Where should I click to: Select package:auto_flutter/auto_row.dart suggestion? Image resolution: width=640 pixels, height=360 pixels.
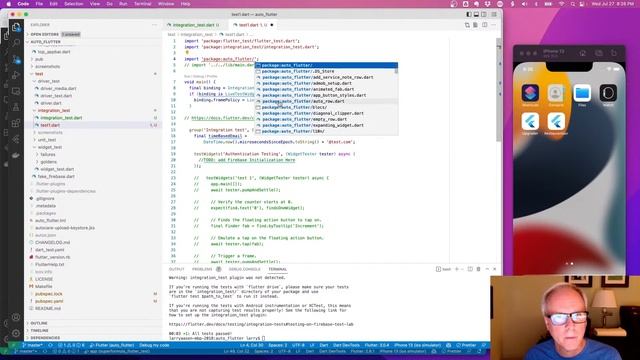(325, 101)
